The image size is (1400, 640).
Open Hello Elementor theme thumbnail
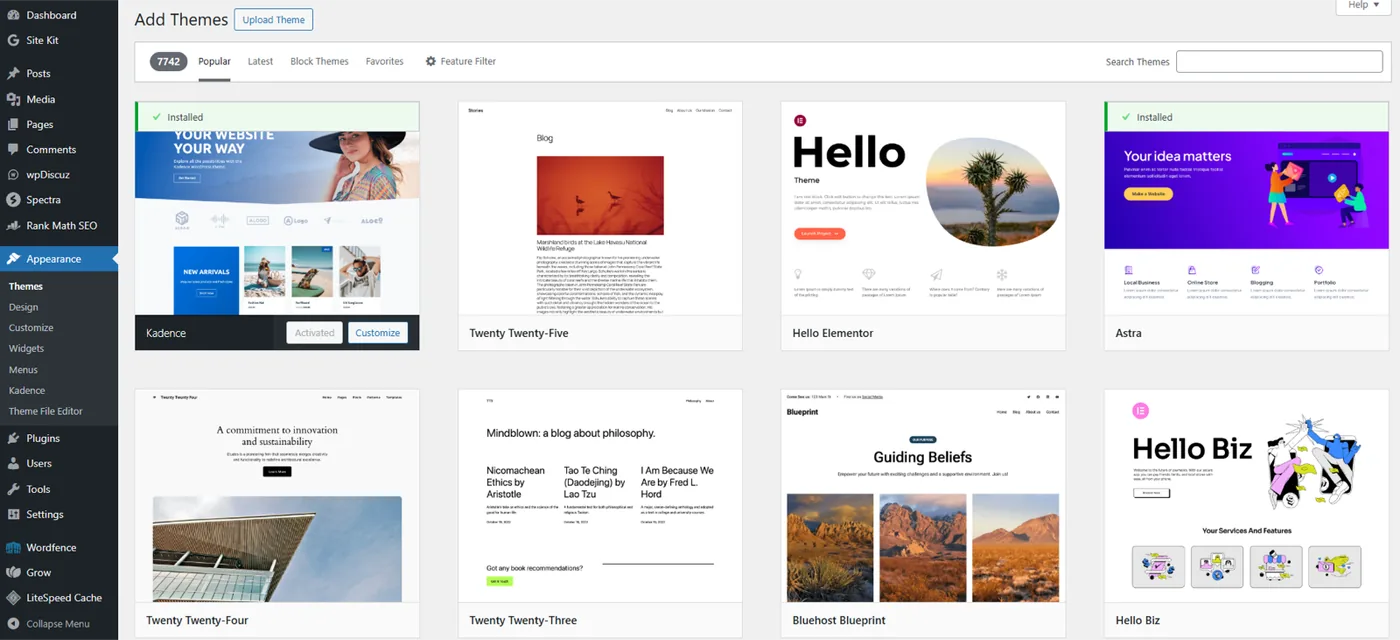[923, 208]
